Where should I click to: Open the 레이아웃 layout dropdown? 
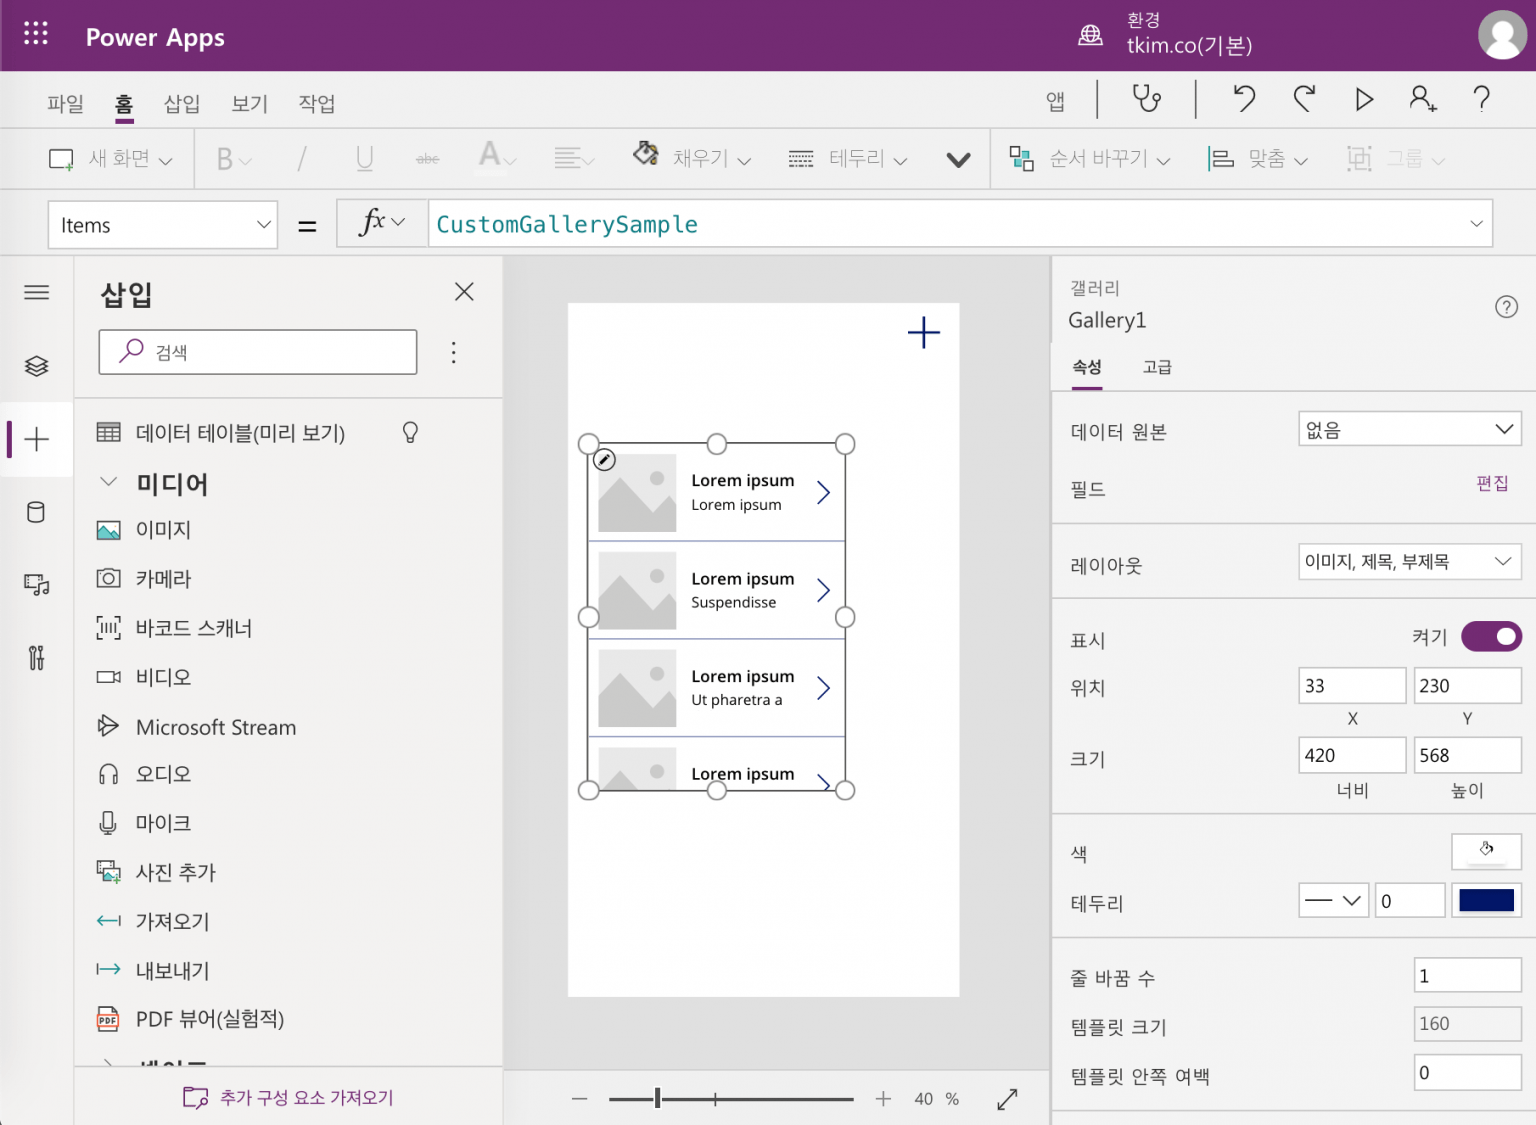(1409, 562)
